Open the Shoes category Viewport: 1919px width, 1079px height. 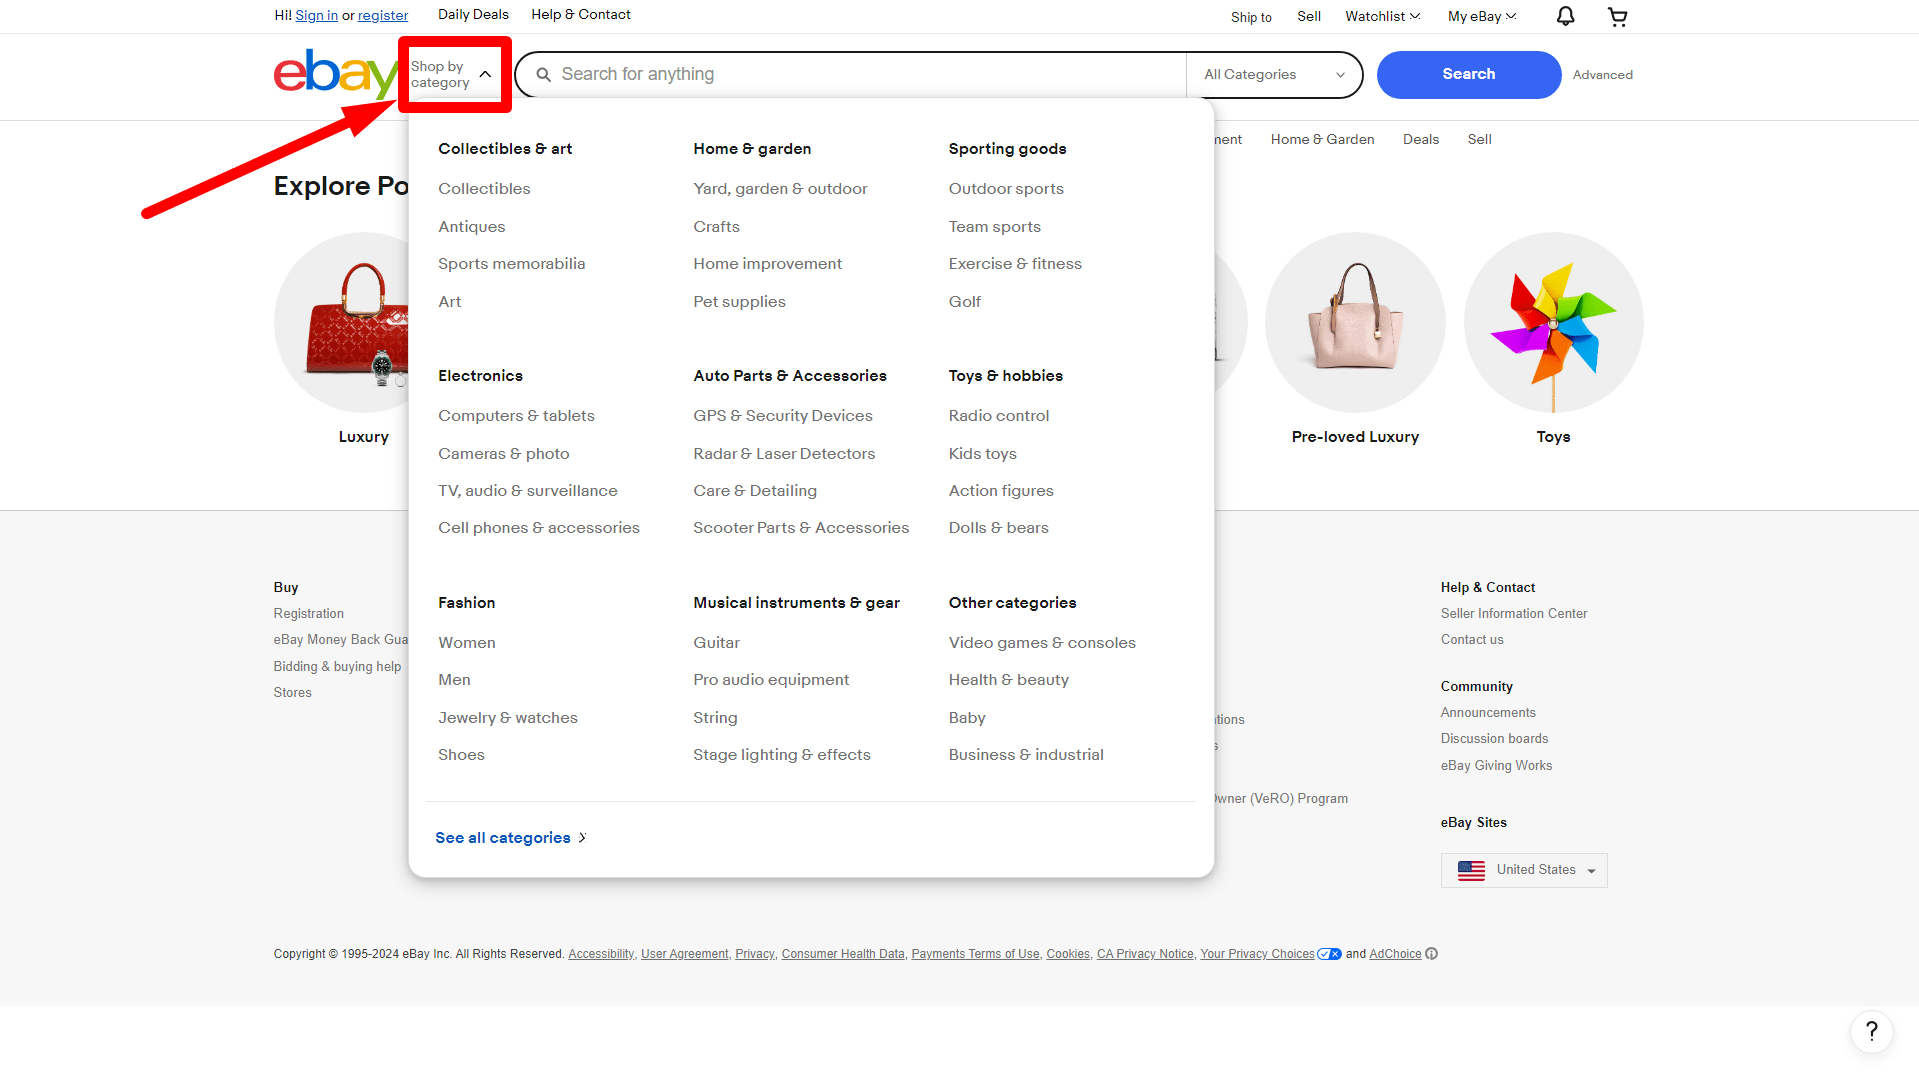461,755
